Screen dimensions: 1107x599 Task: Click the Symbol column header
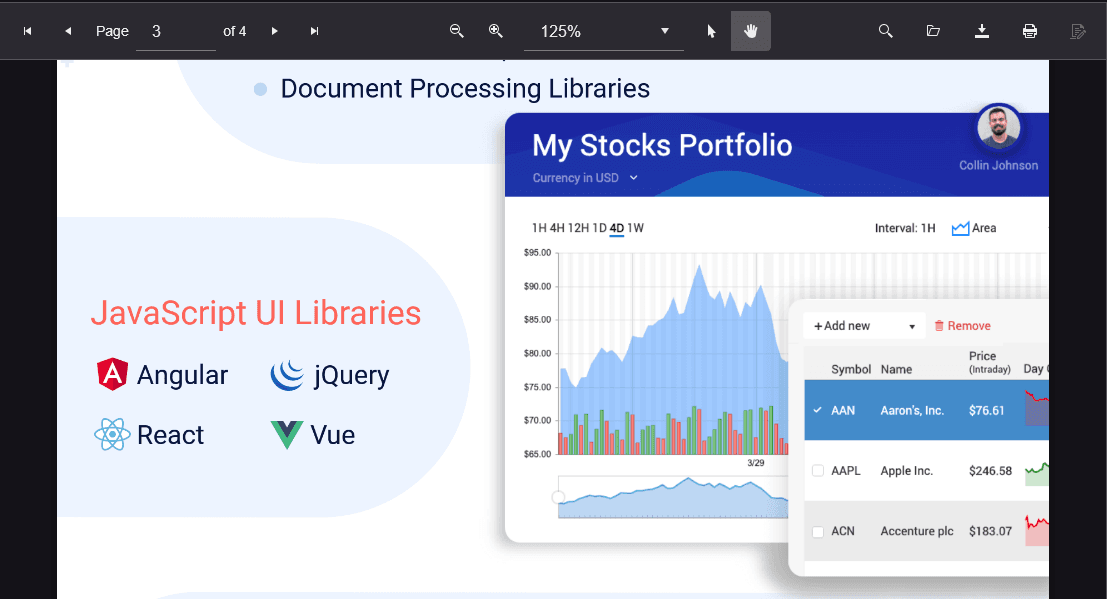851,369
